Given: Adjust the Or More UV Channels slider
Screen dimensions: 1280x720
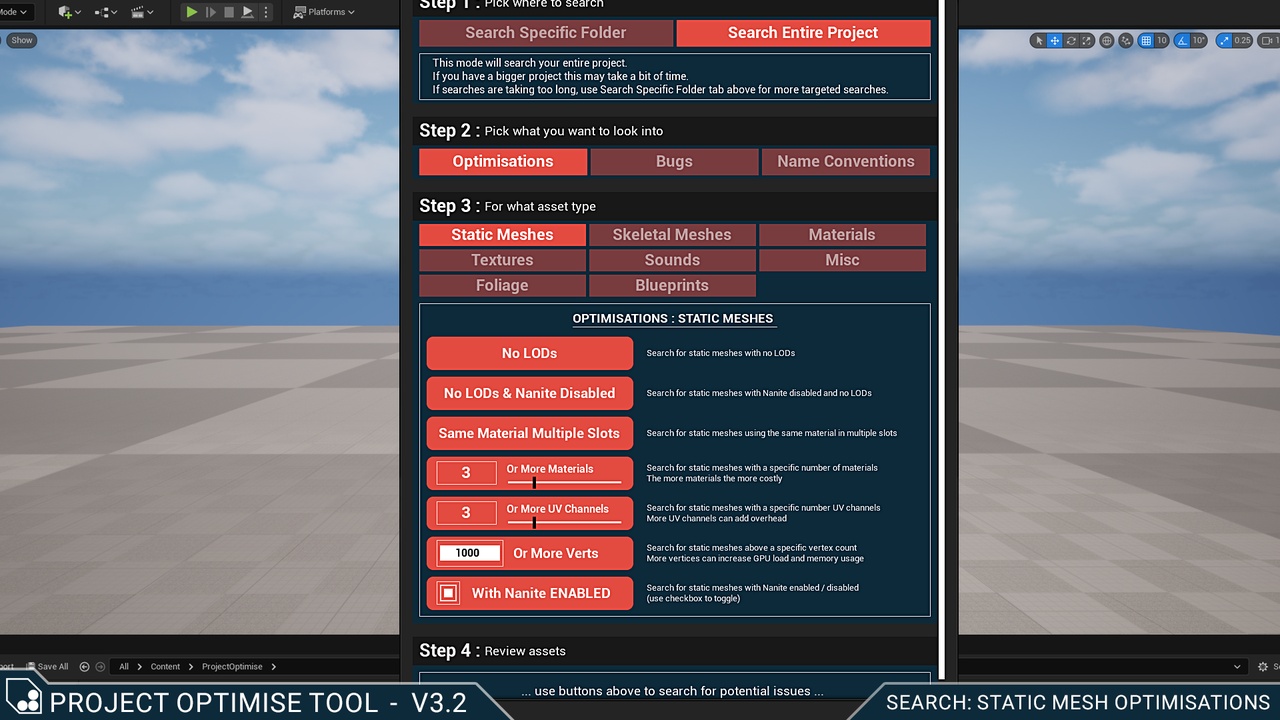Looking at the screenshot, I should [x=564, y=522].
